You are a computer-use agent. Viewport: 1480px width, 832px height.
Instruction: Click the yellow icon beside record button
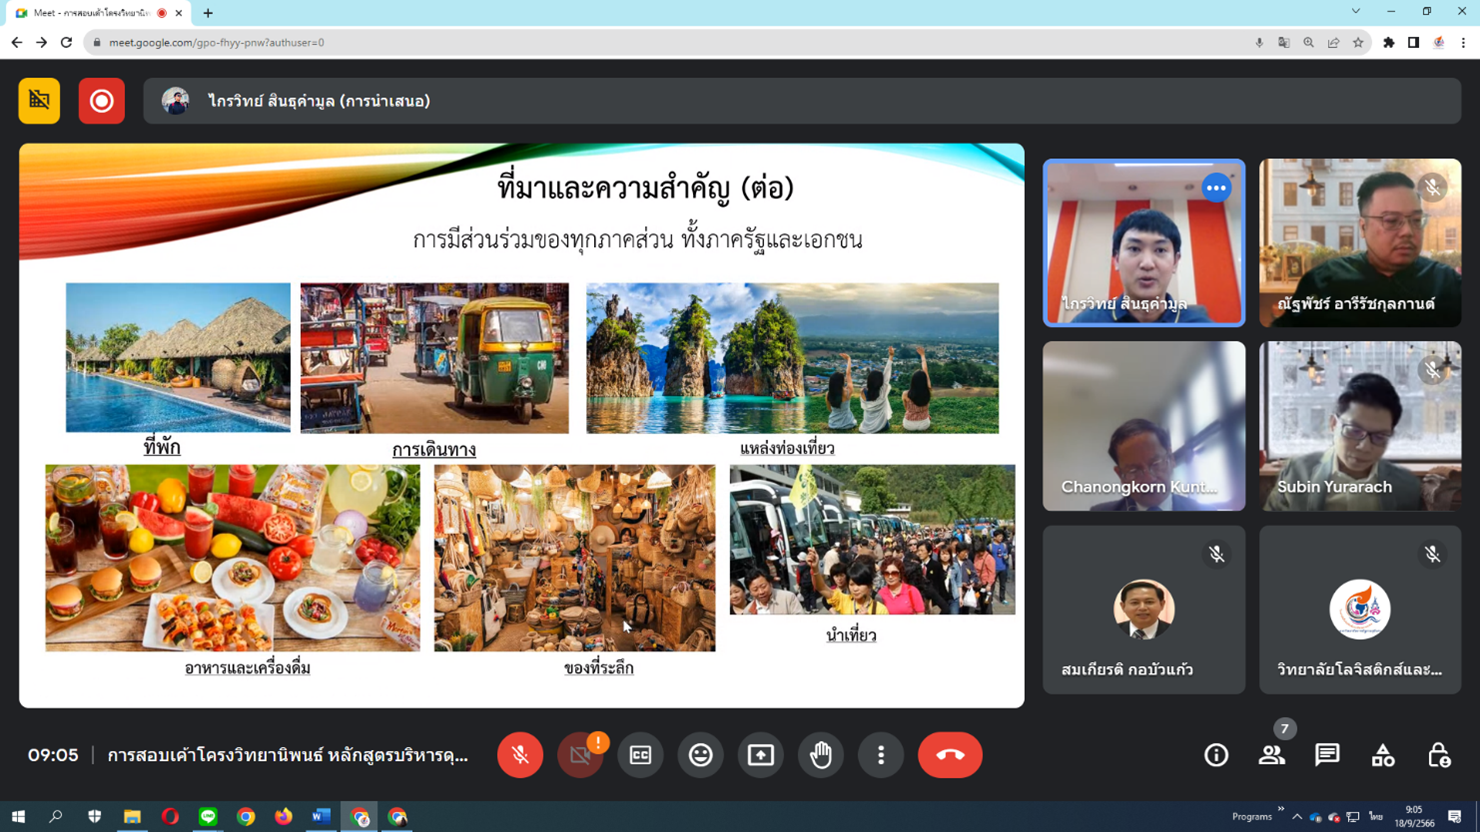(x=39, y=101)
